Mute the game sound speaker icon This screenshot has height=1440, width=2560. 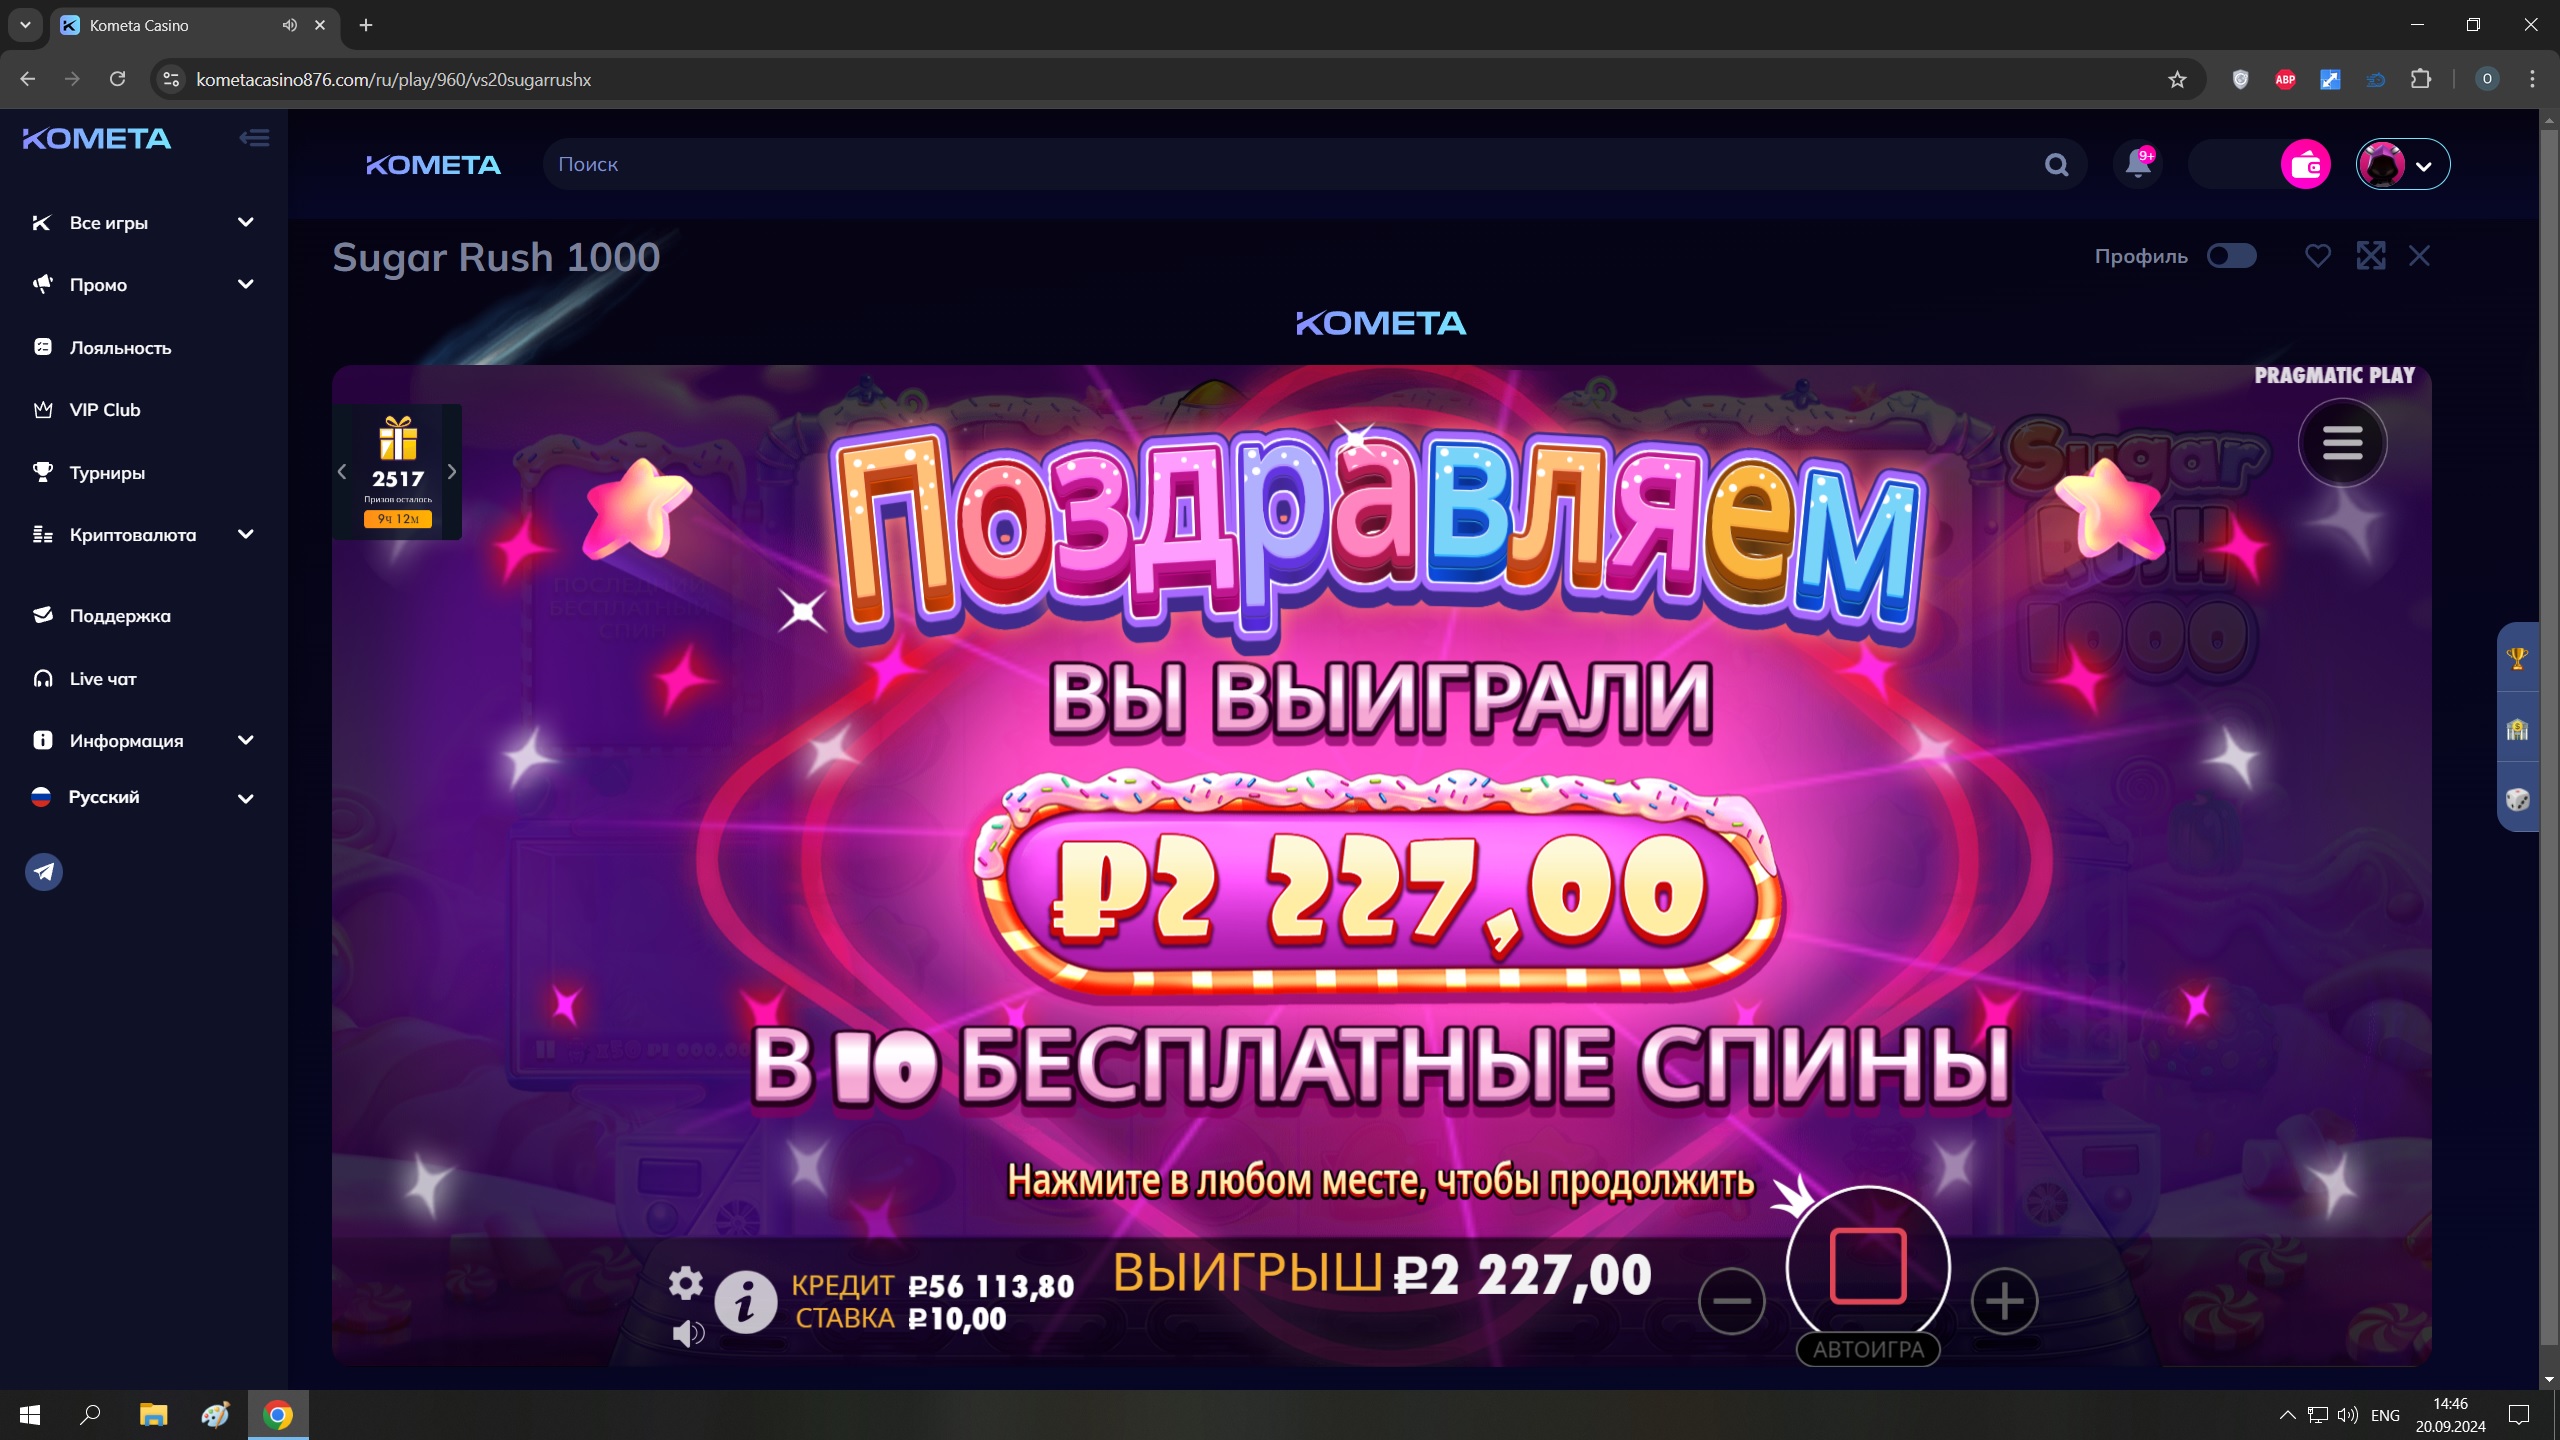pos(688,1333)
